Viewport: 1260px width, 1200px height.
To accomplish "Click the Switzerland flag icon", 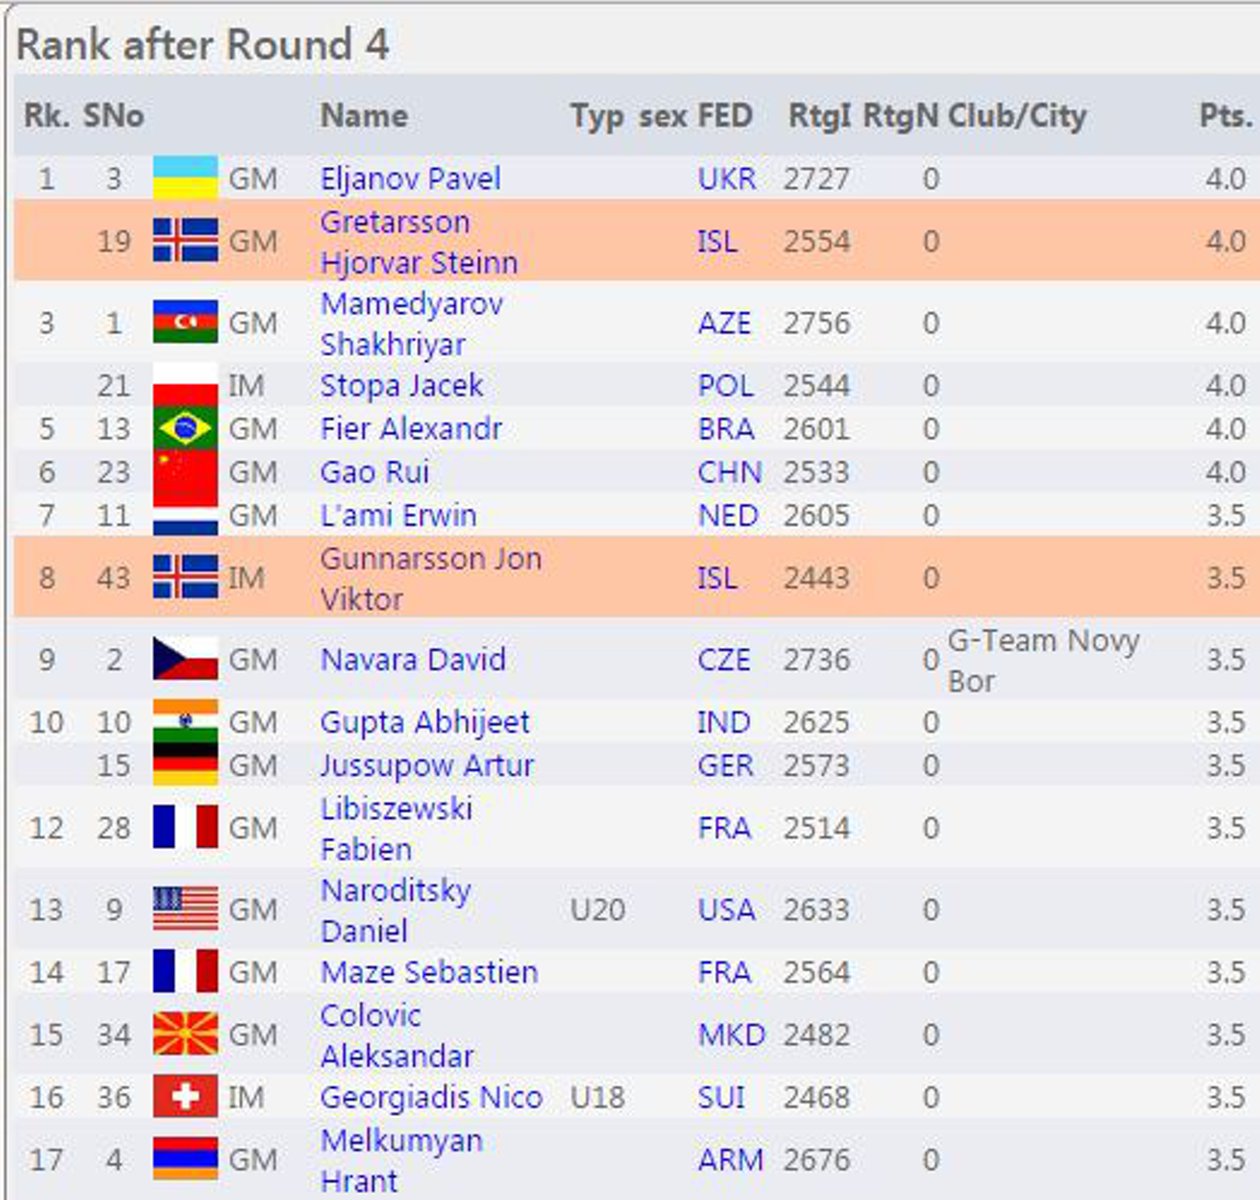I will (x=185, y=1097).
